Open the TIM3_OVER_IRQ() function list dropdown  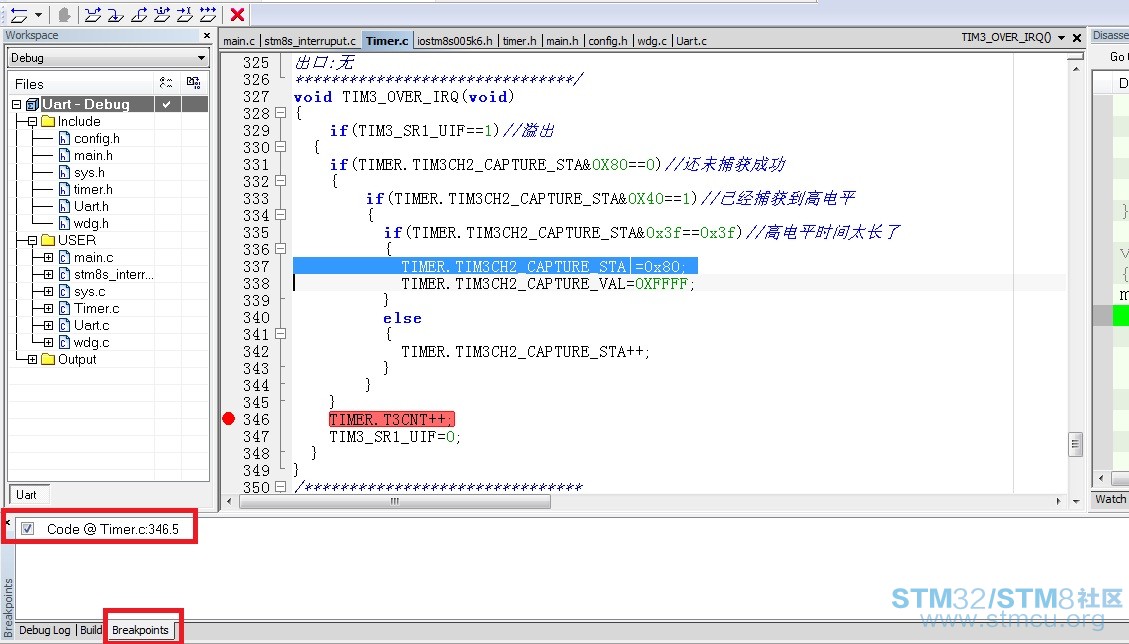point(1061,37)
